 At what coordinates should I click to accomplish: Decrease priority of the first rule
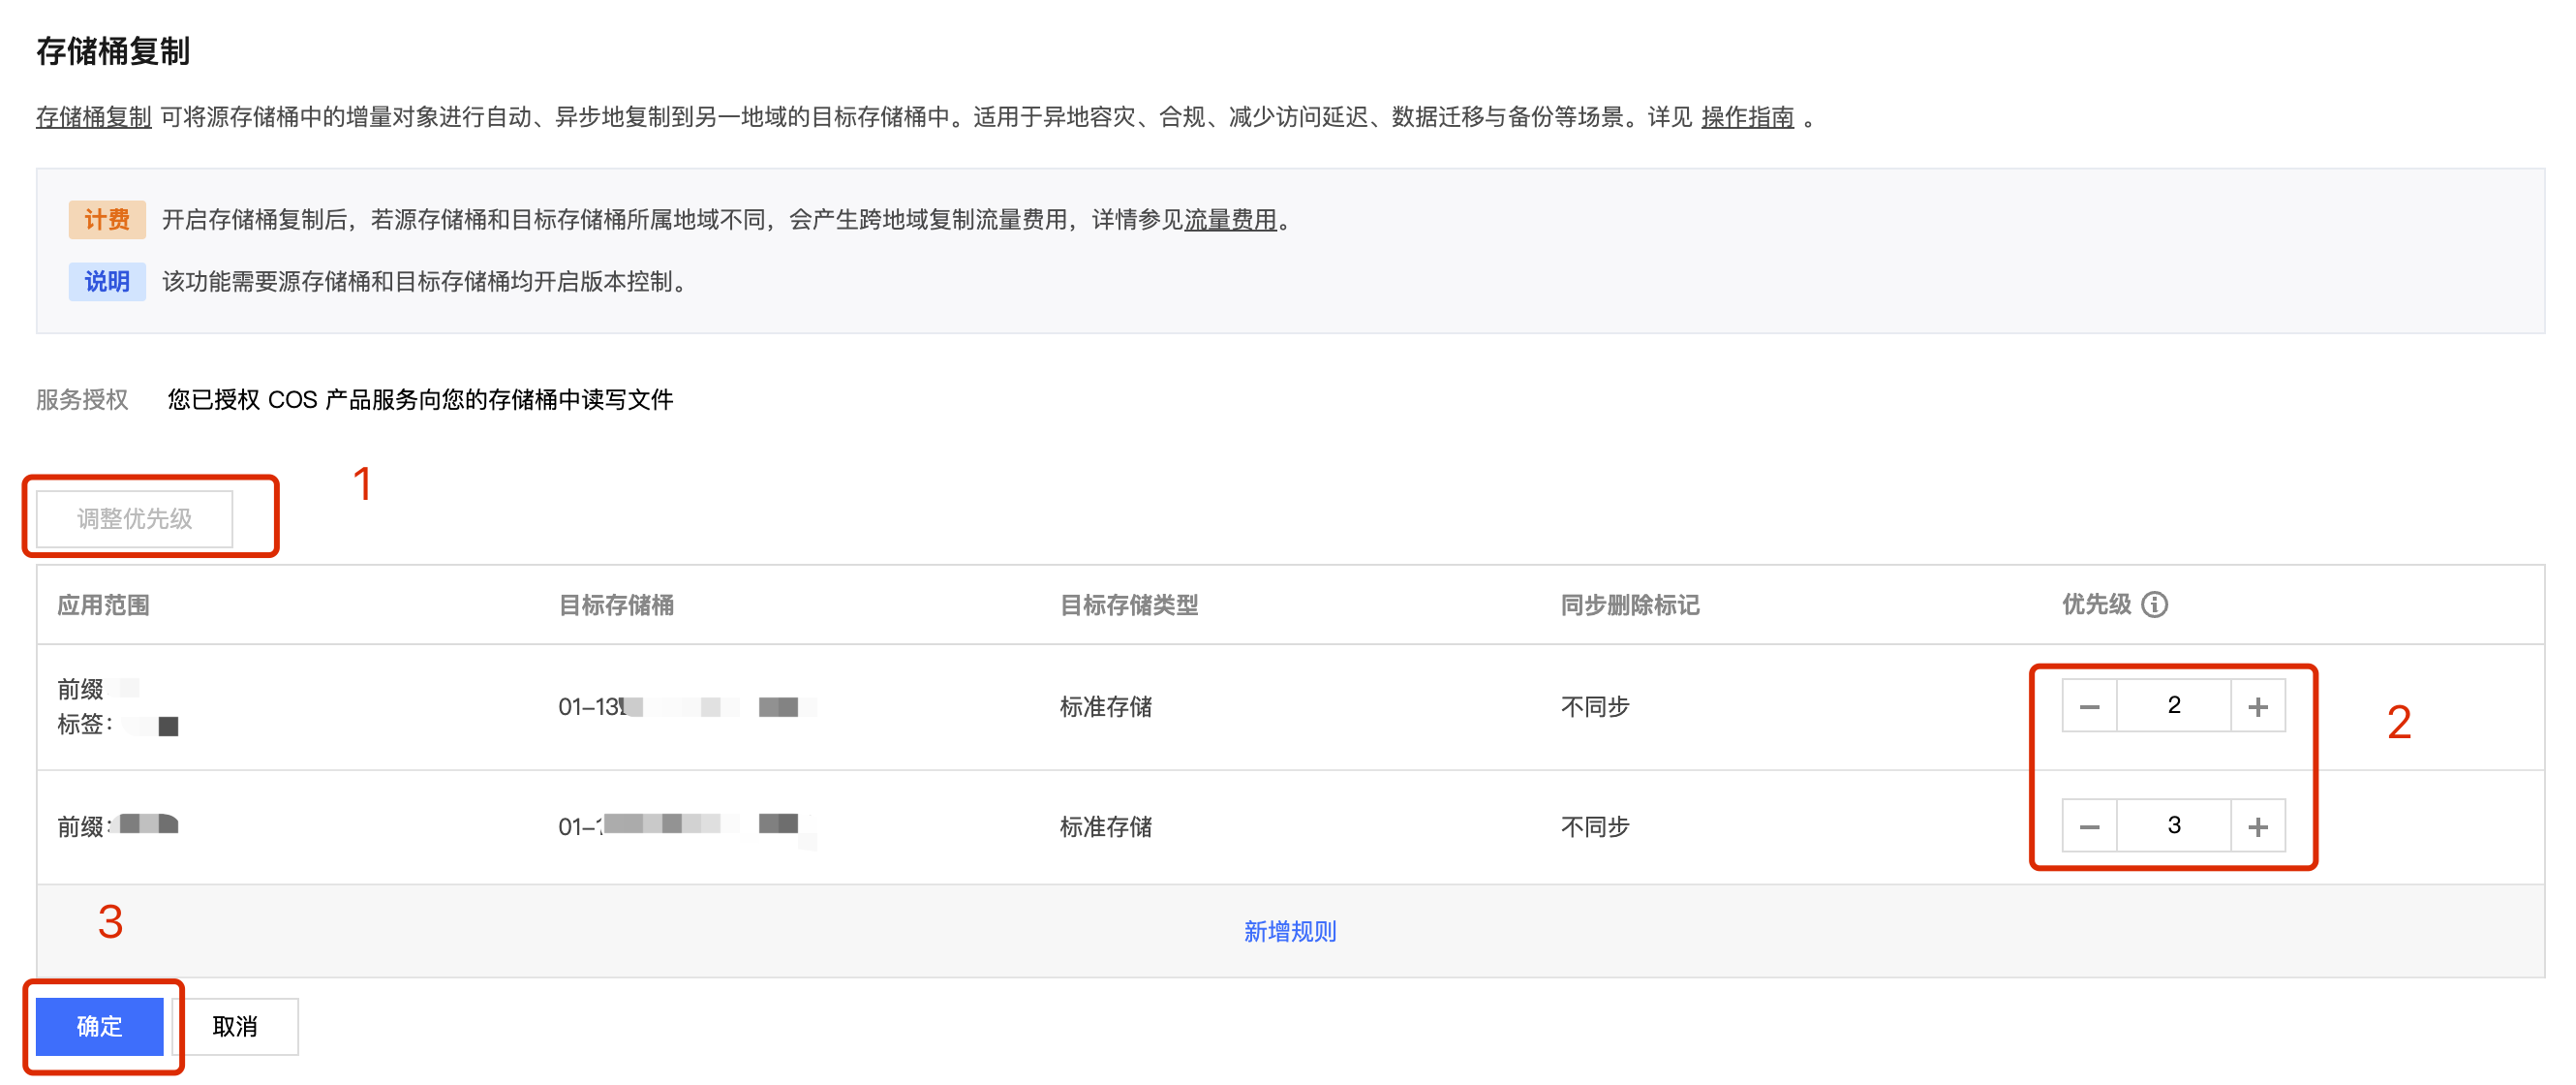coord(2089,707)
